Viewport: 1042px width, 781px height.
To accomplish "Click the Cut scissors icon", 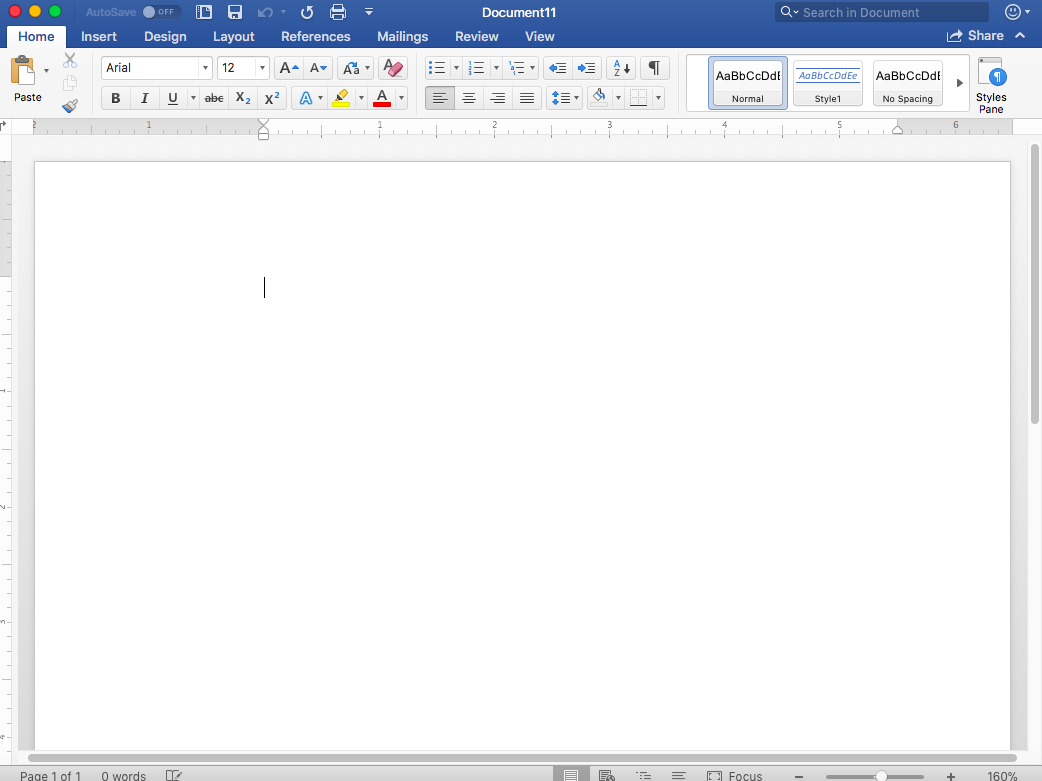I will [70, 60].
